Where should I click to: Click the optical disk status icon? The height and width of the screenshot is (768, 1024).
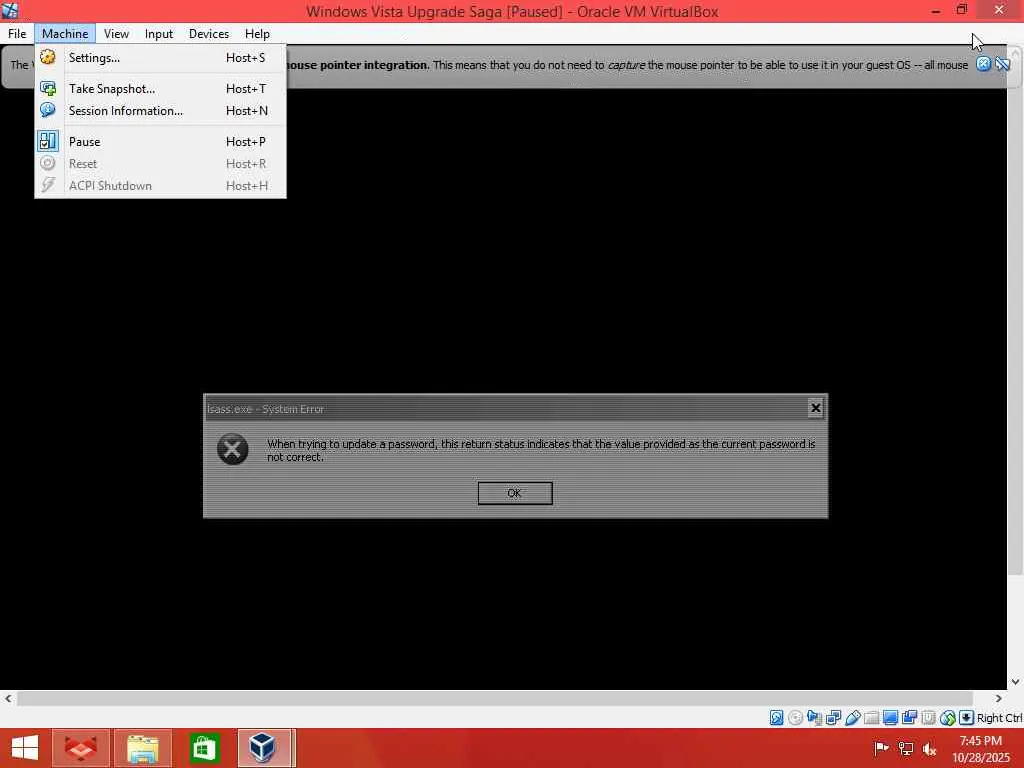tap(795, 718)
